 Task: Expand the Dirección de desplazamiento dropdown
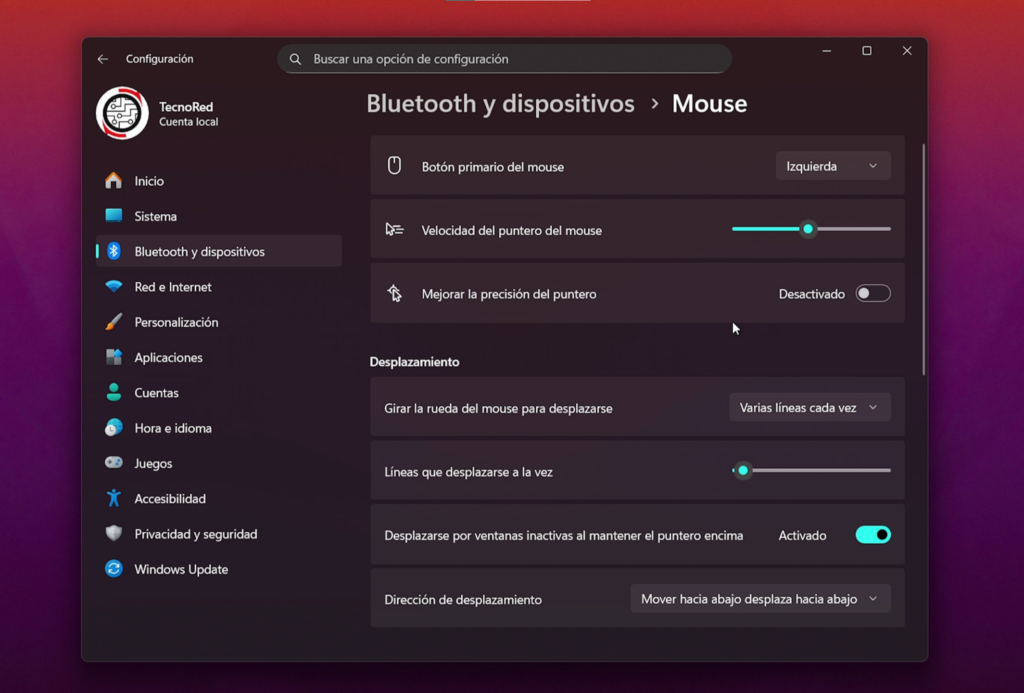[760, 598]
